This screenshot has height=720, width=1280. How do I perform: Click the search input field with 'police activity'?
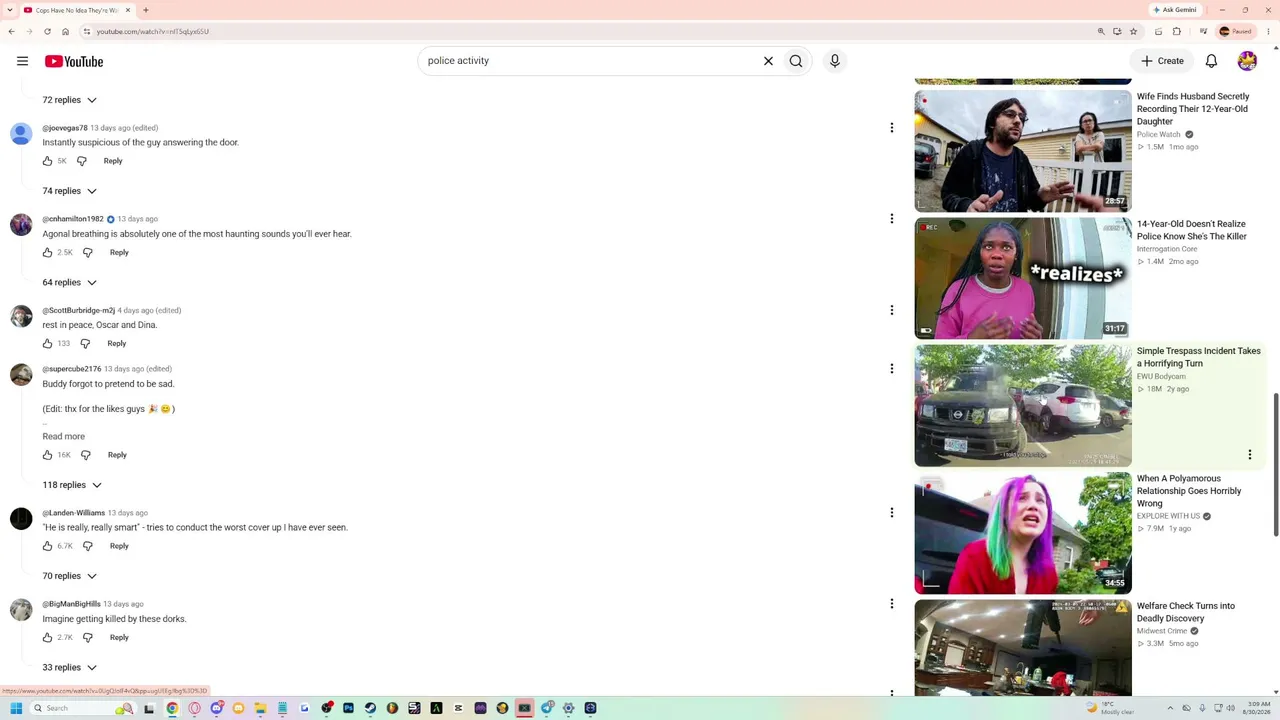590,61
